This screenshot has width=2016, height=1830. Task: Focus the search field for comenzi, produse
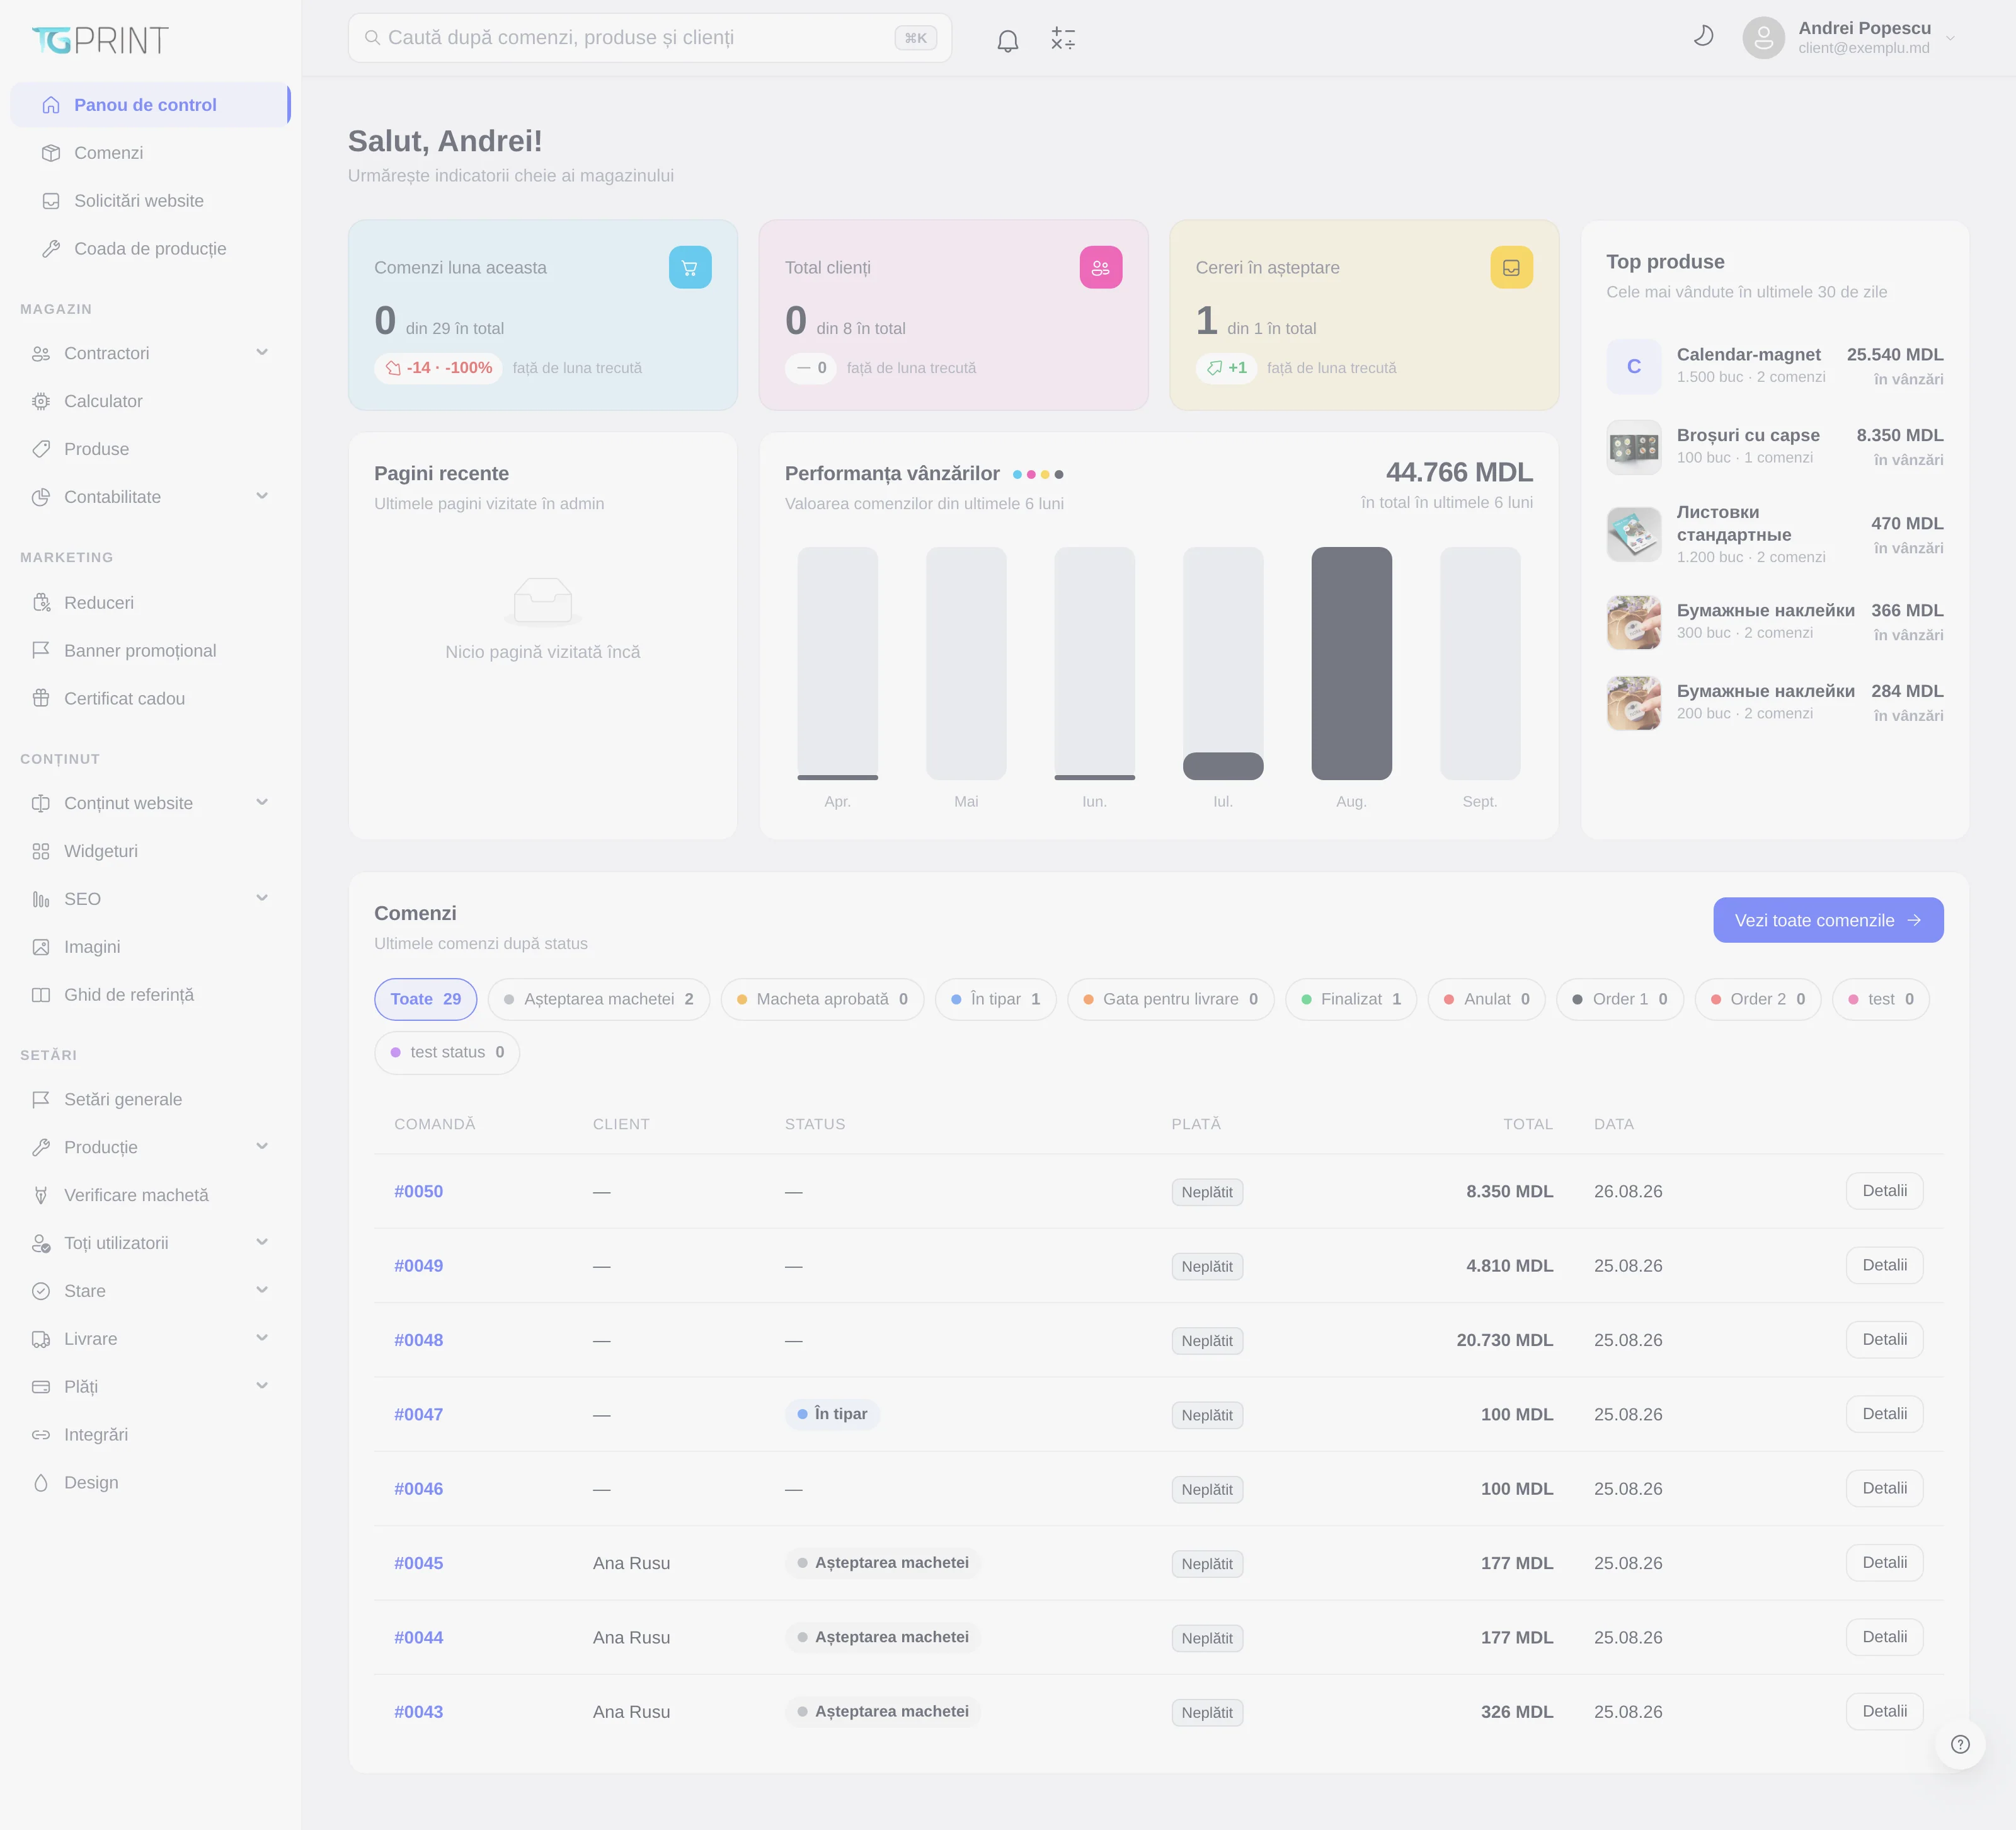click(649, 38)
